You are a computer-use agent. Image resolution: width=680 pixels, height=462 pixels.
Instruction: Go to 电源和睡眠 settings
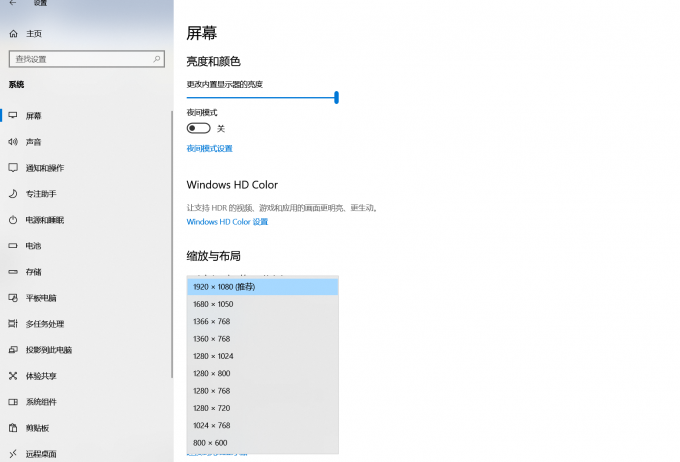pyautogui.click(x=45, y=220)
